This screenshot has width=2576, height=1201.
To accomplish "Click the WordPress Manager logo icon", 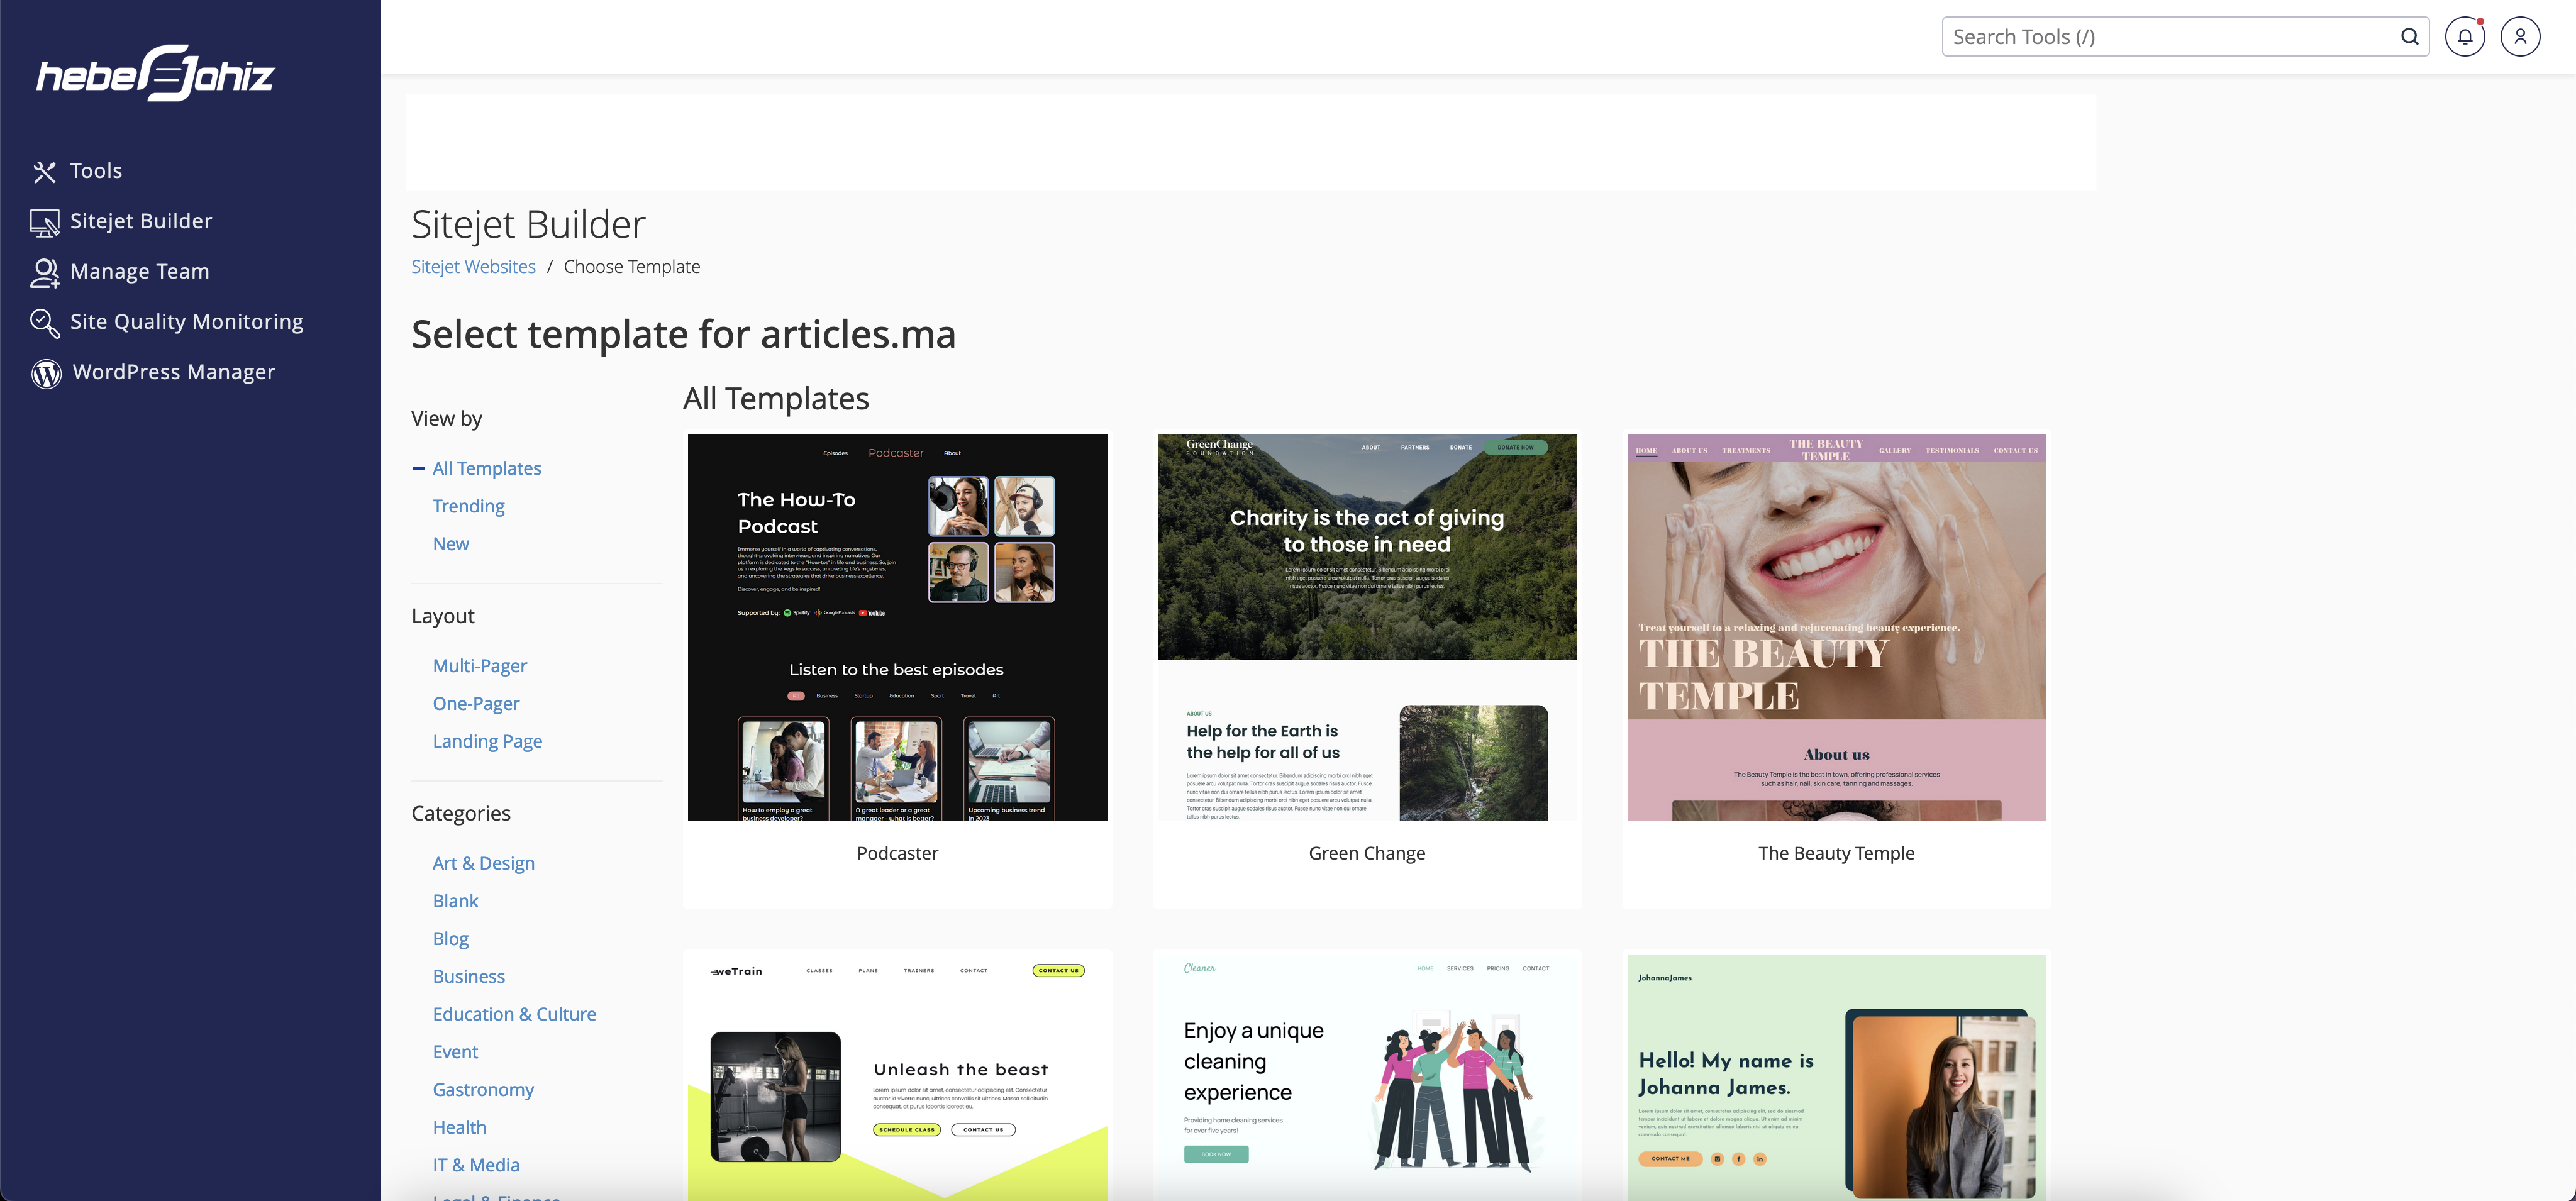I will coord(46,373).
